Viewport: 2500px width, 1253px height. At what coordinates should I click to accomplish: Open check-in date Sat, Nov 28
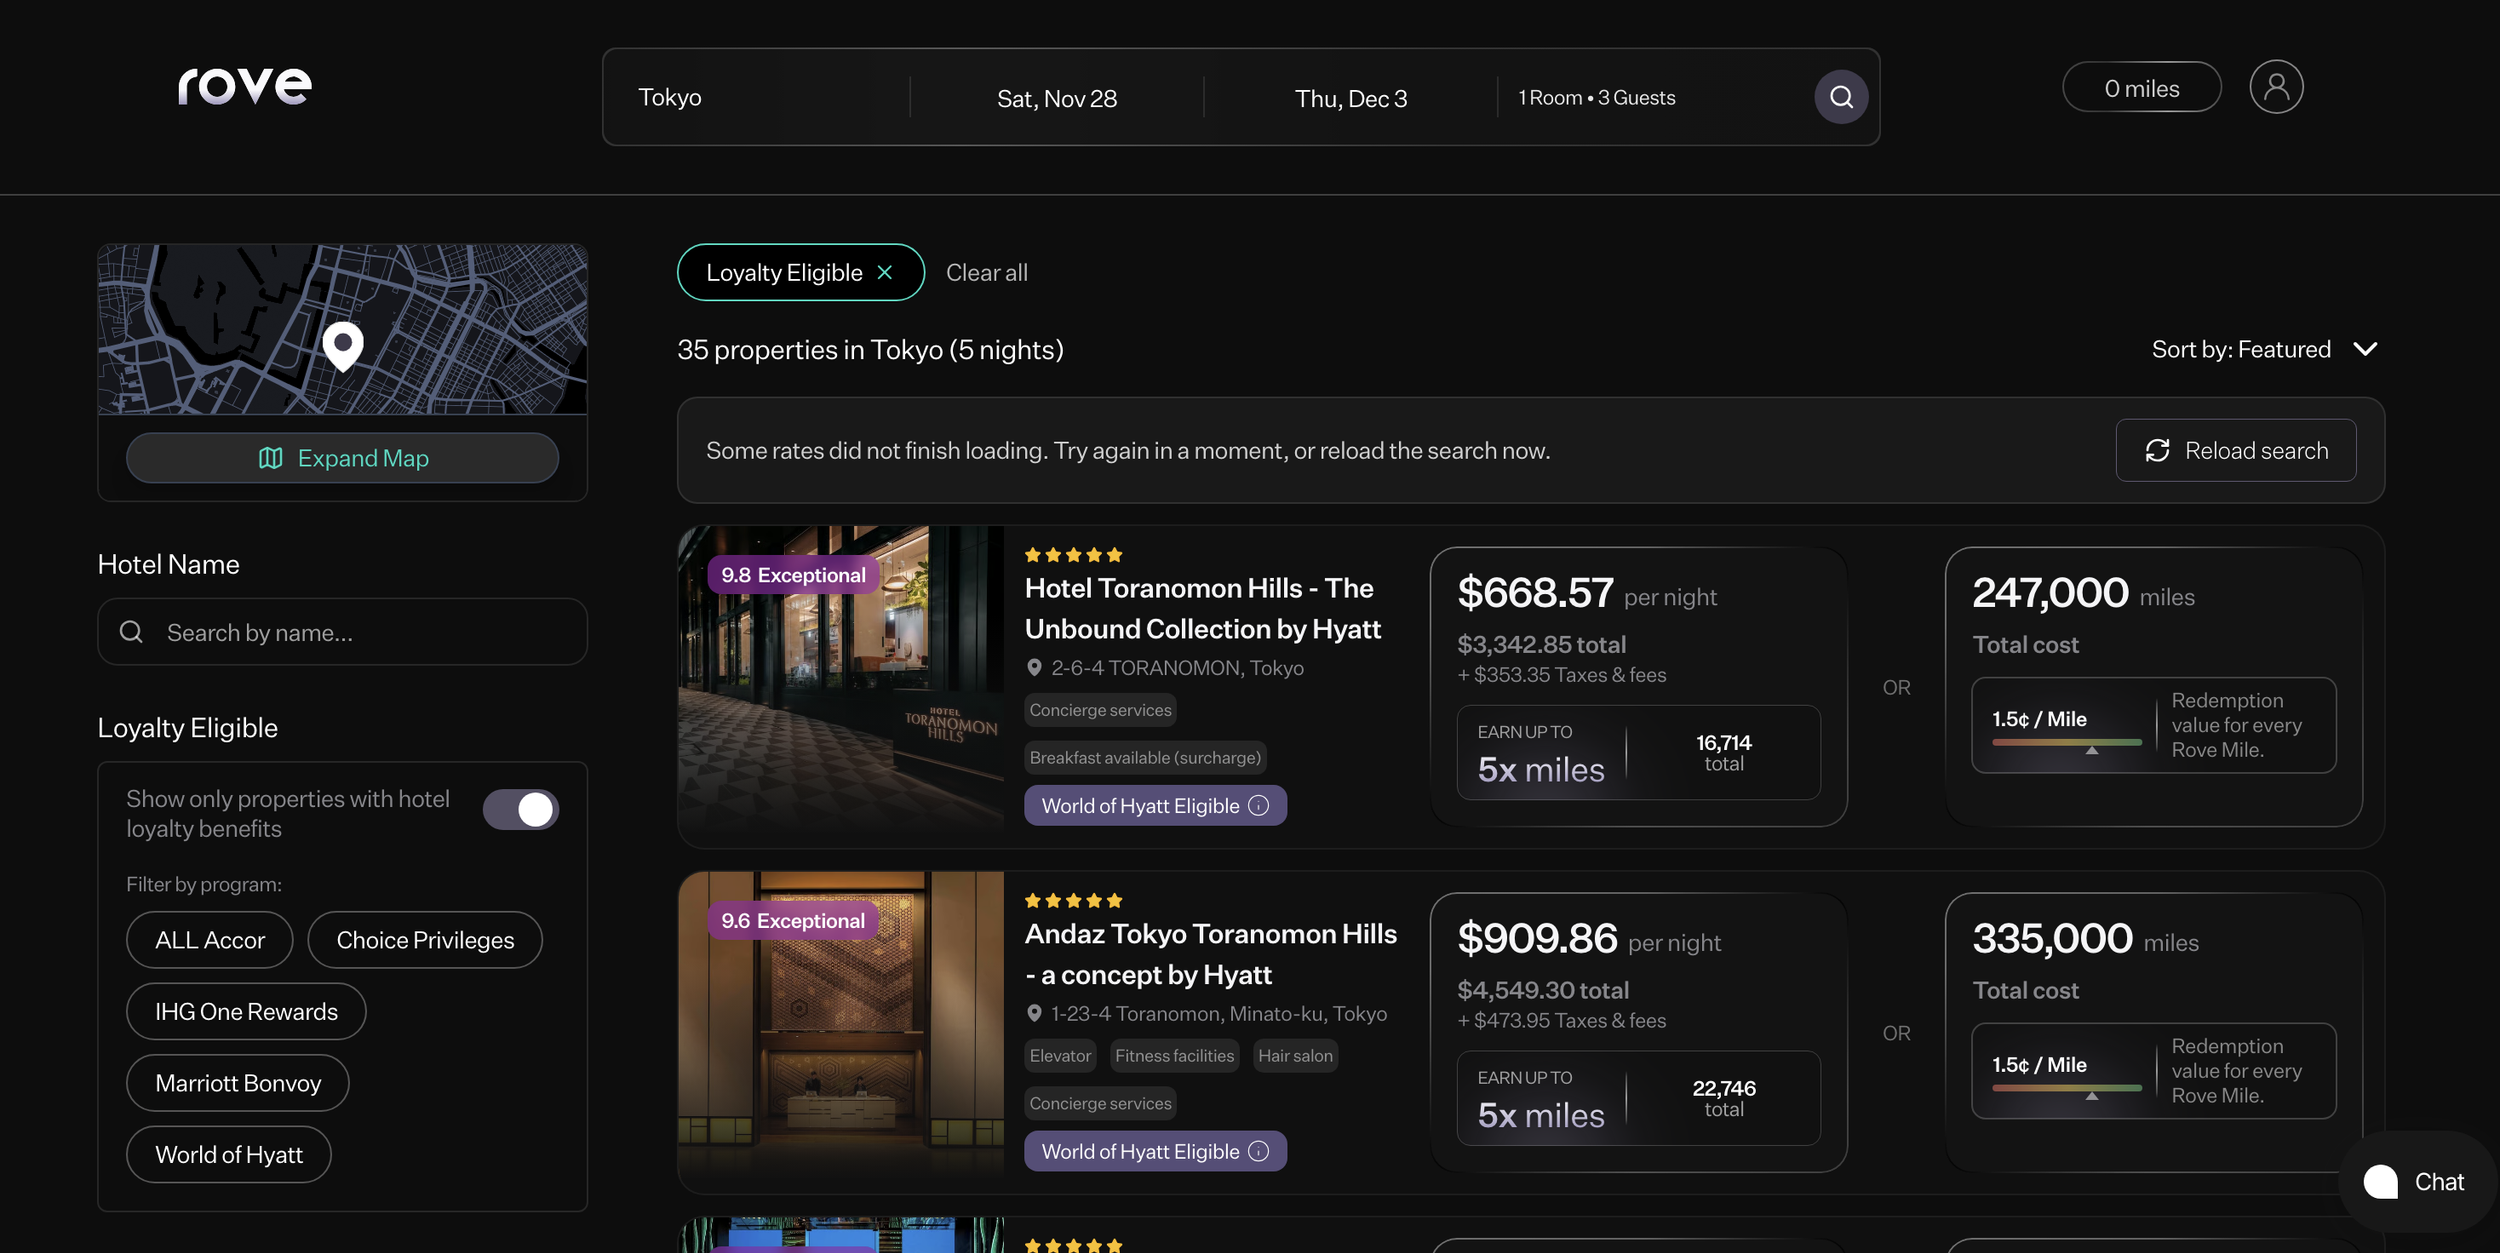[x=1057, y=98]
